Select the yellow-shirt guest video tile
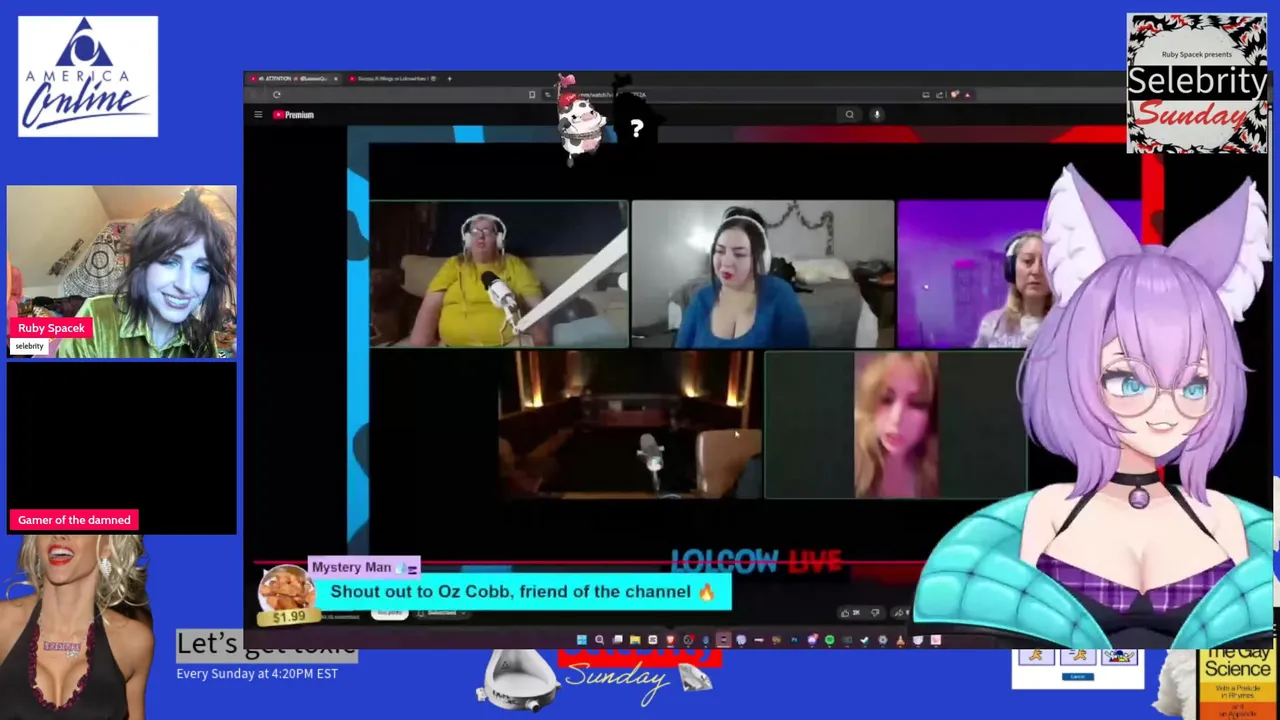 click(x=499, y=274)
